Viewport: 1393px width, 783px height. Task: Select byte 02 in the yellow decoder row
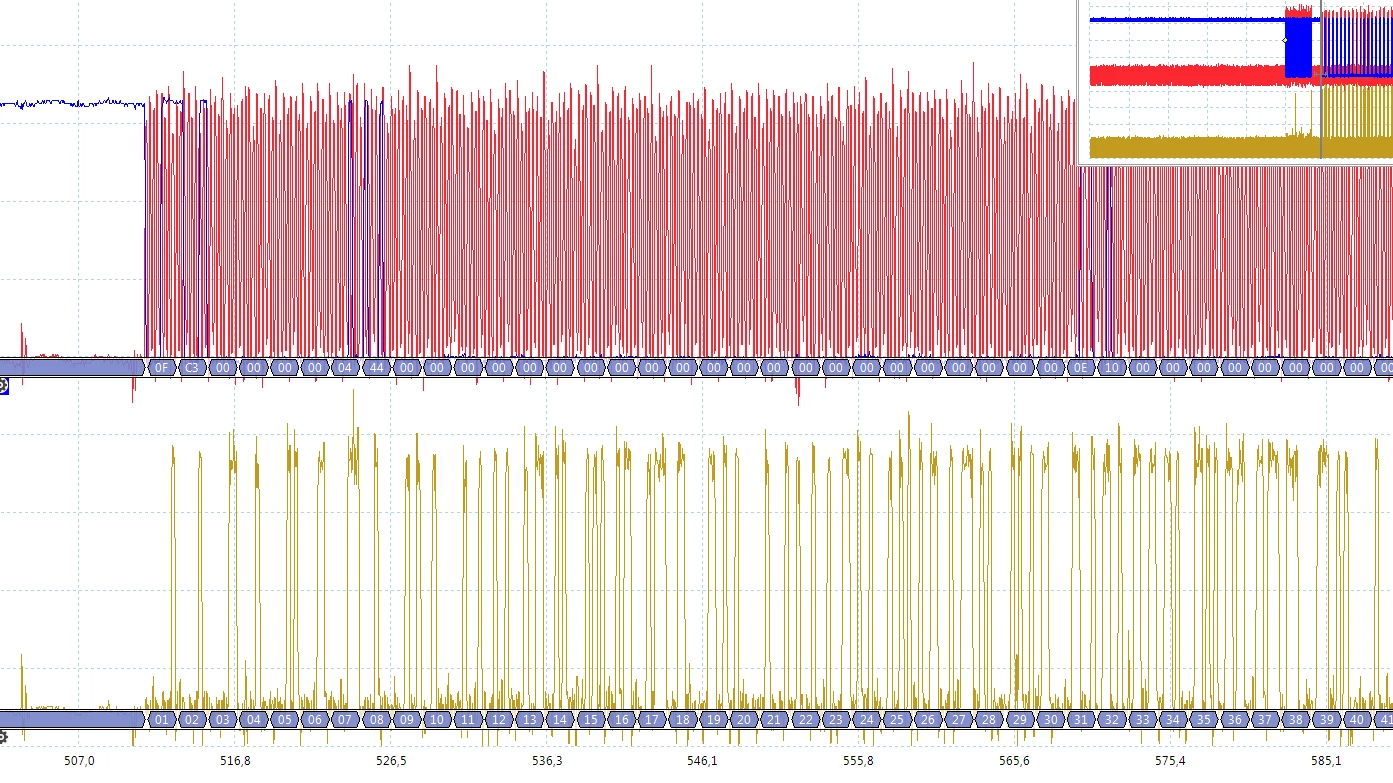(192, 719)
